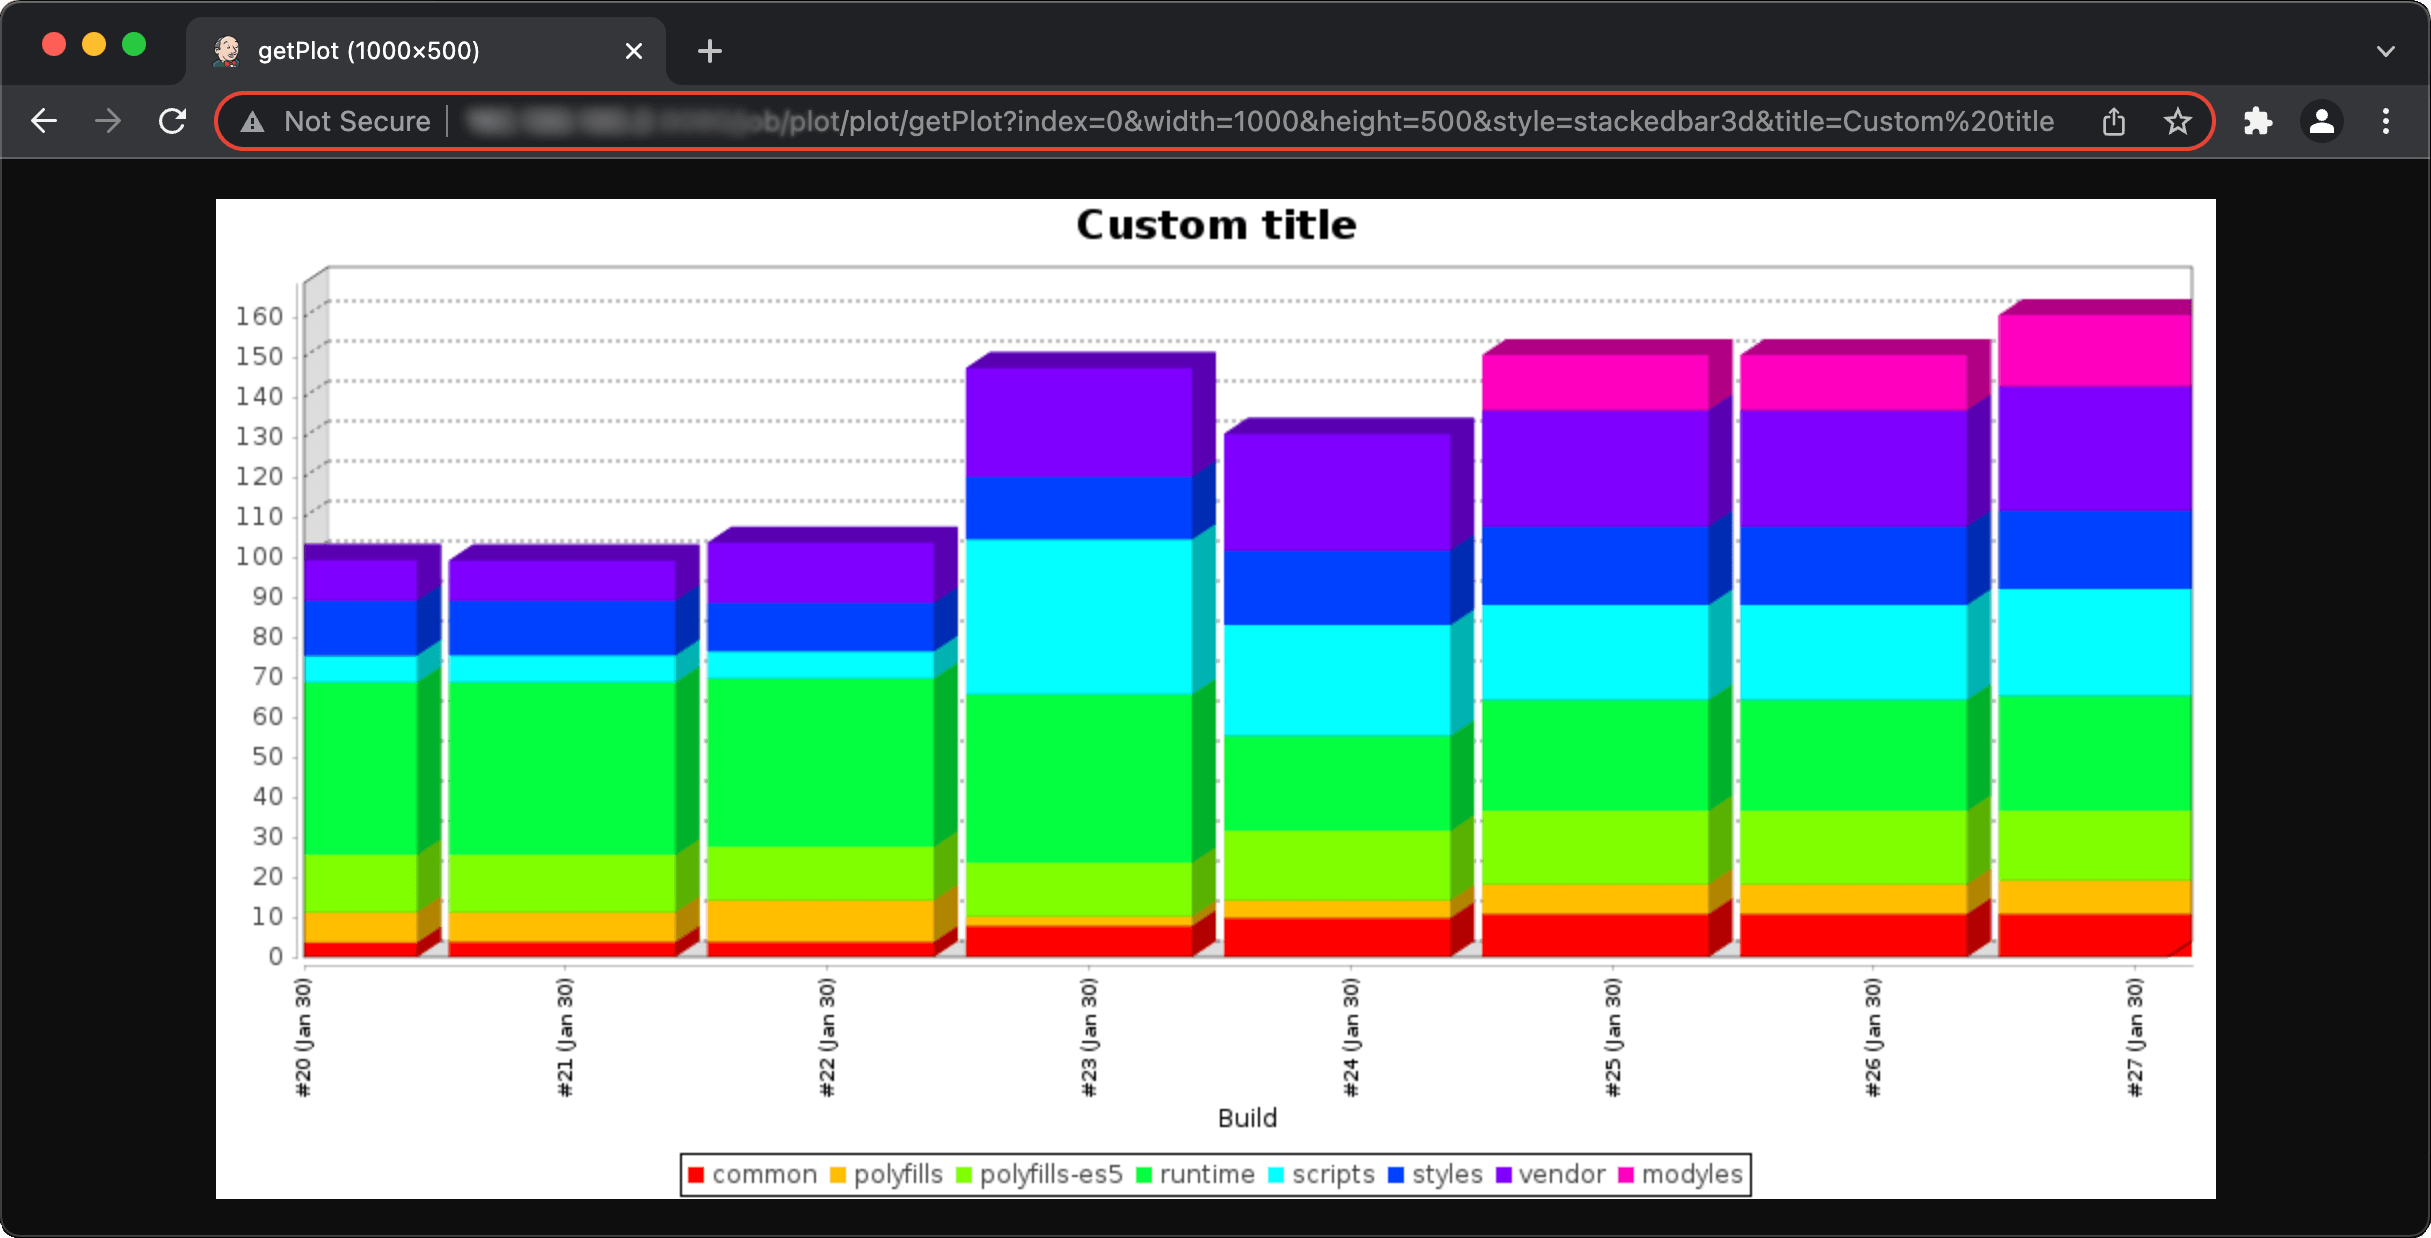Click the 50 y-axis value

268,756
